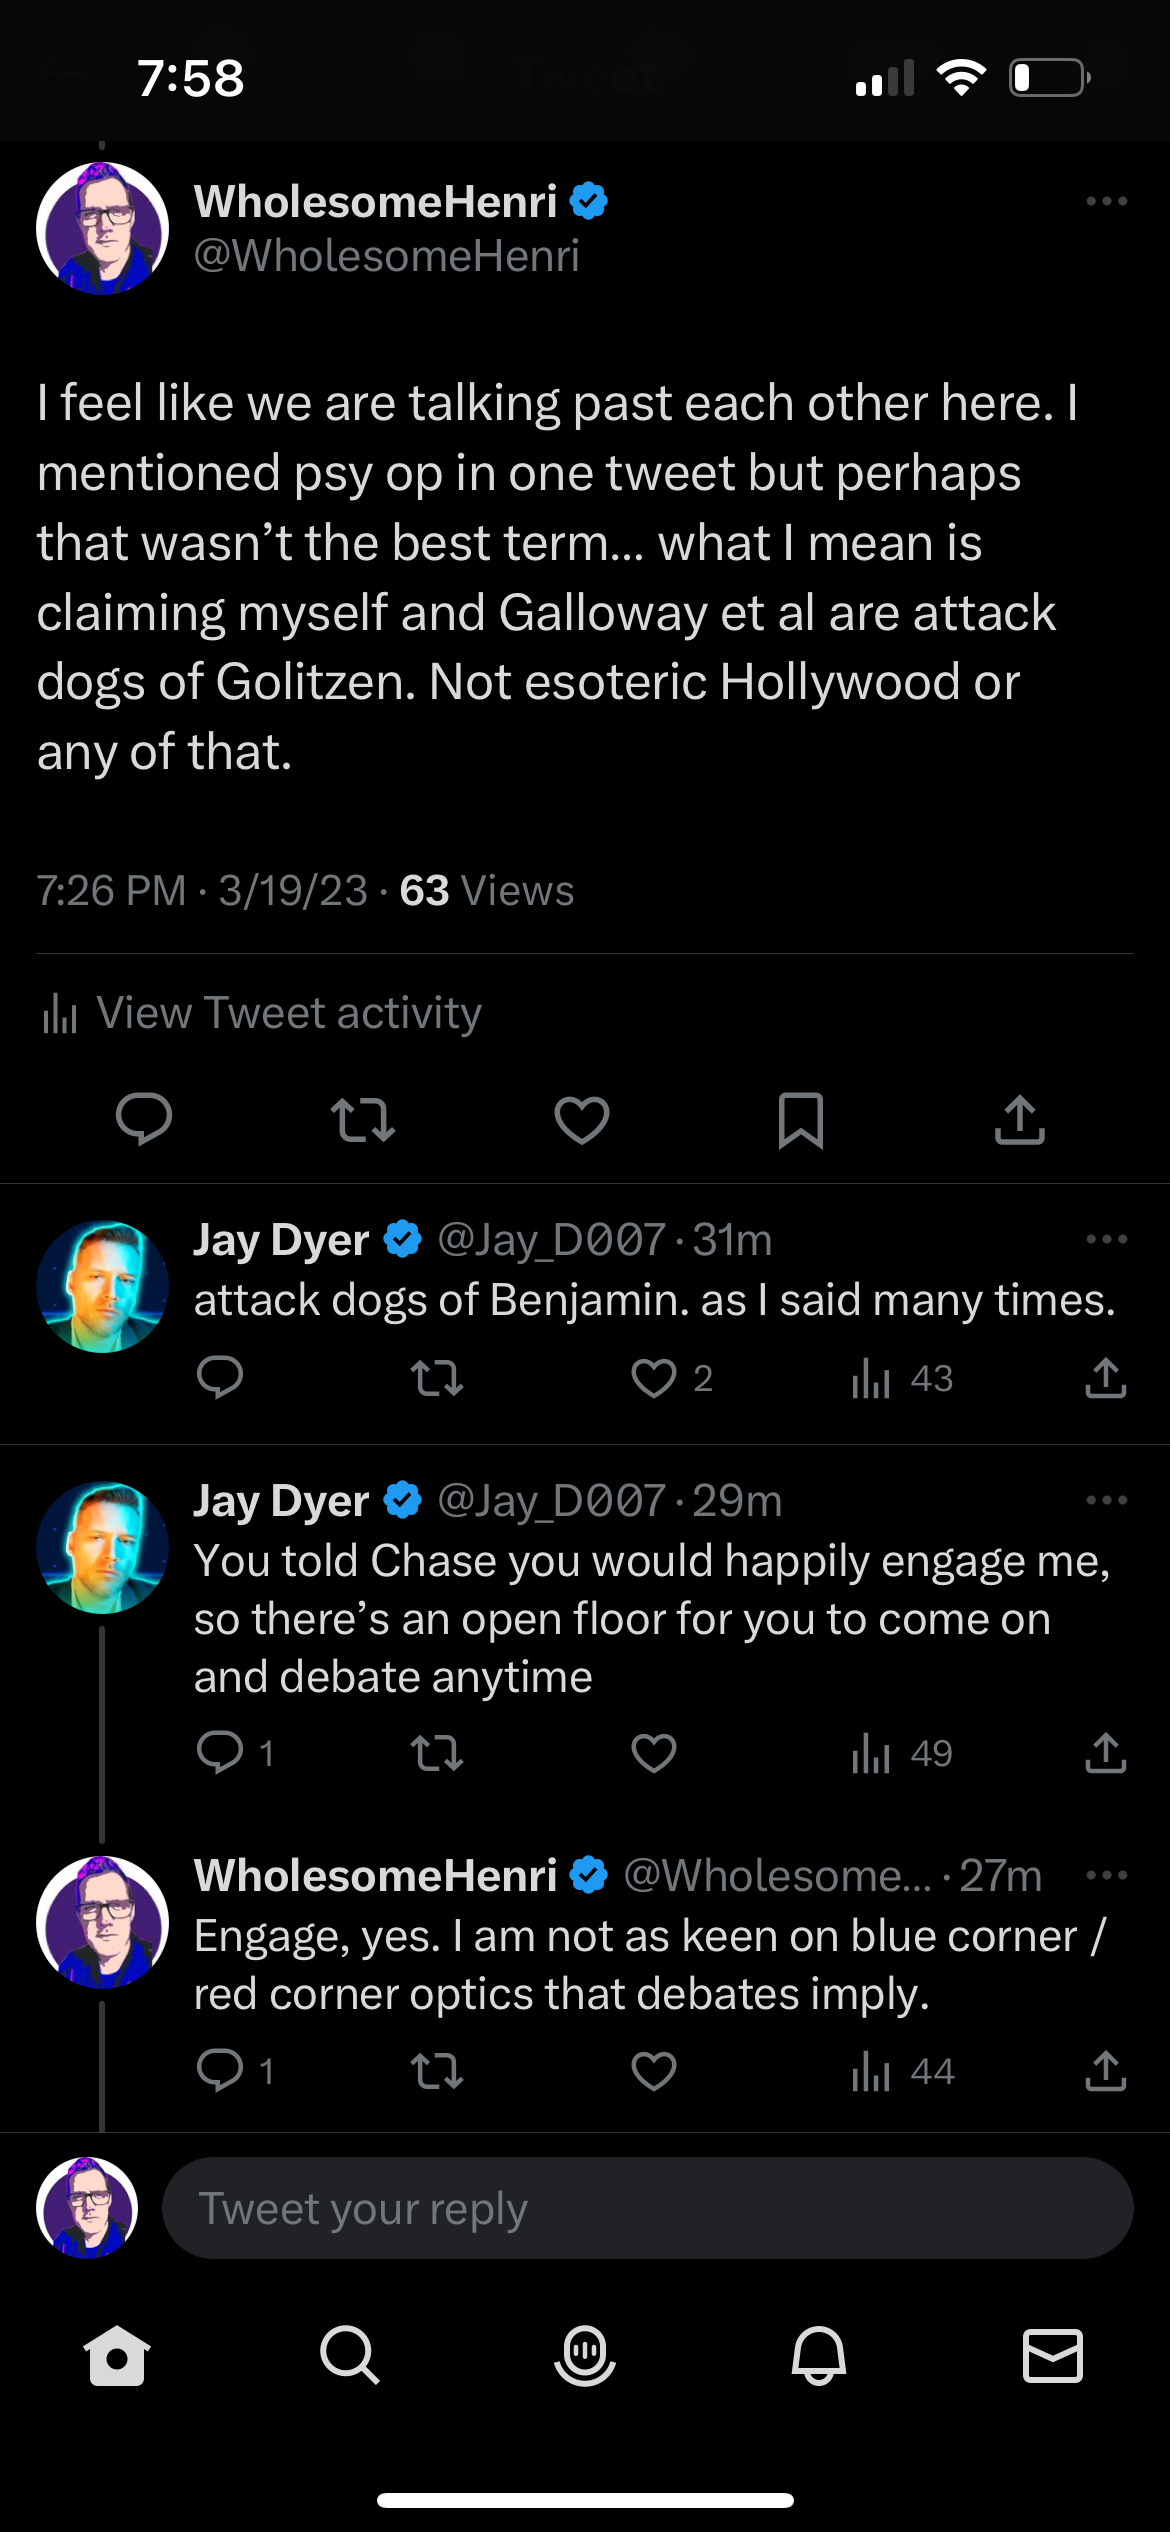Viewport: 1170px width, 2532px height.
Task: Like Jay Dyer's 'attack dogs of Benjamin' reply
Action: pos(655,1379)
